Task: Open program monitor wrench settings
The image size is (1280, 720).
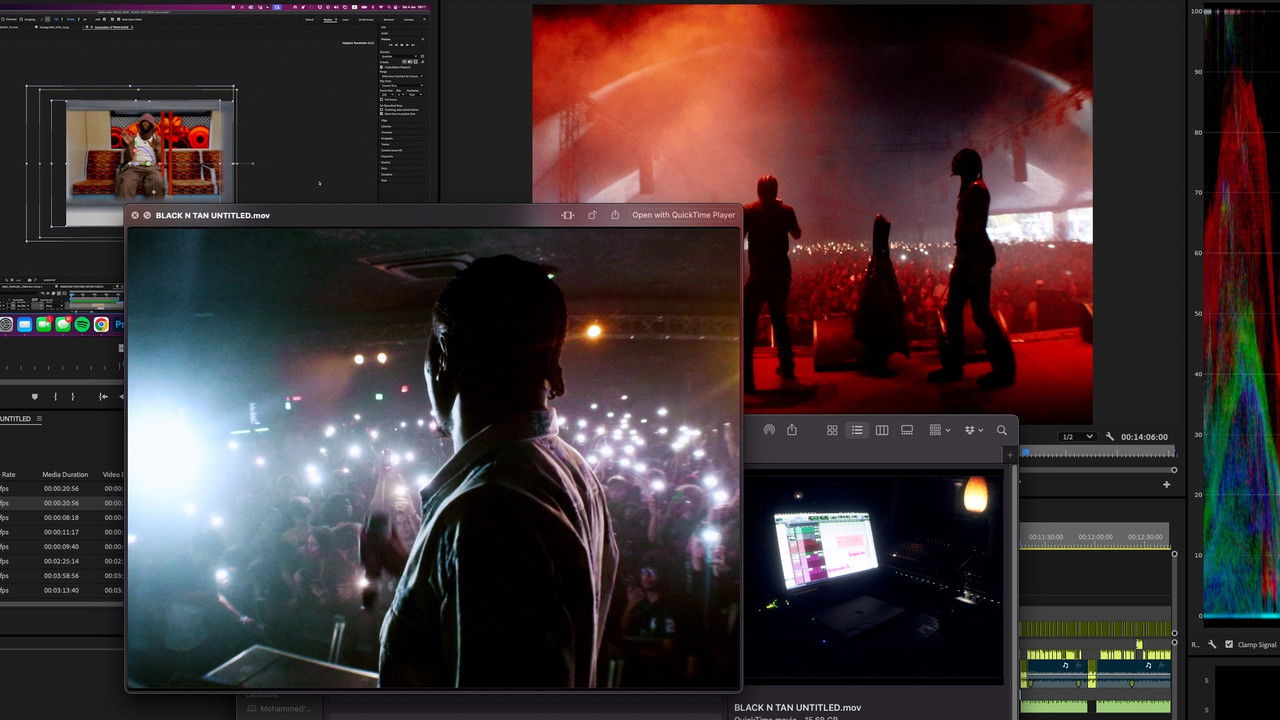Action: coord(1110,437)
